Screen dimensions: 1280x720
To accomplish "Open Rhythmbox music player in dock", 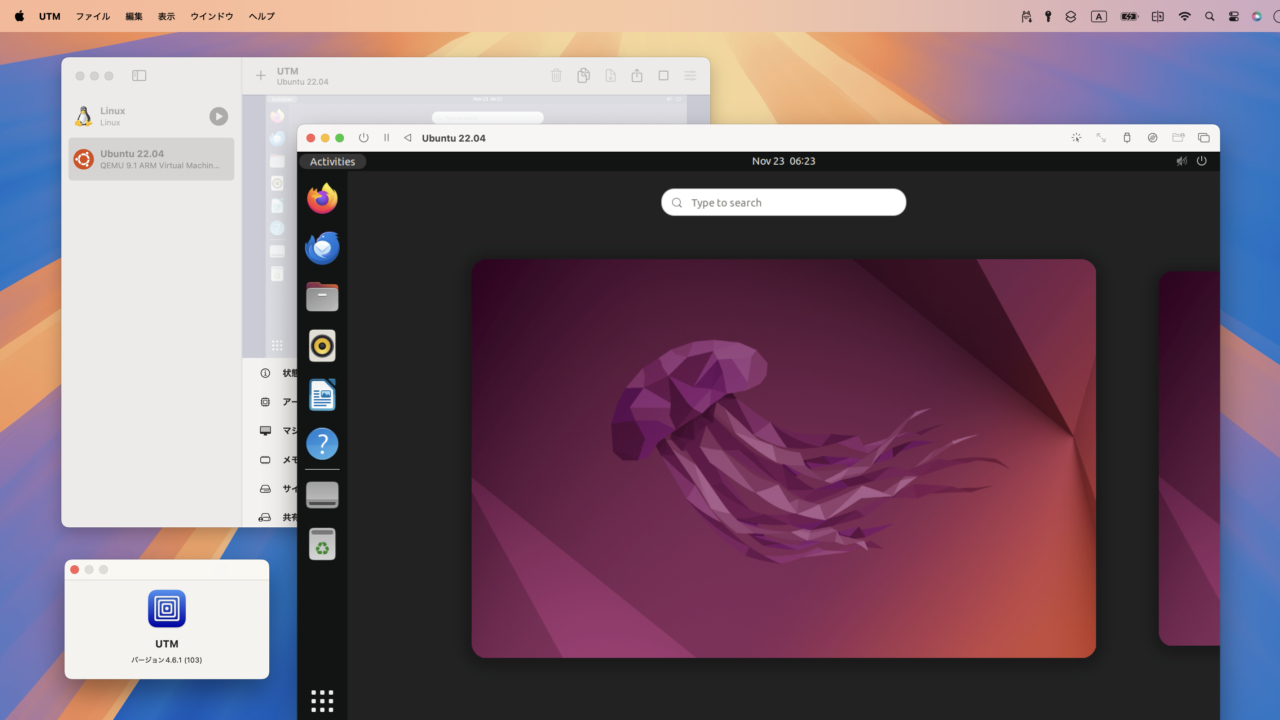I will coord(322,346).
